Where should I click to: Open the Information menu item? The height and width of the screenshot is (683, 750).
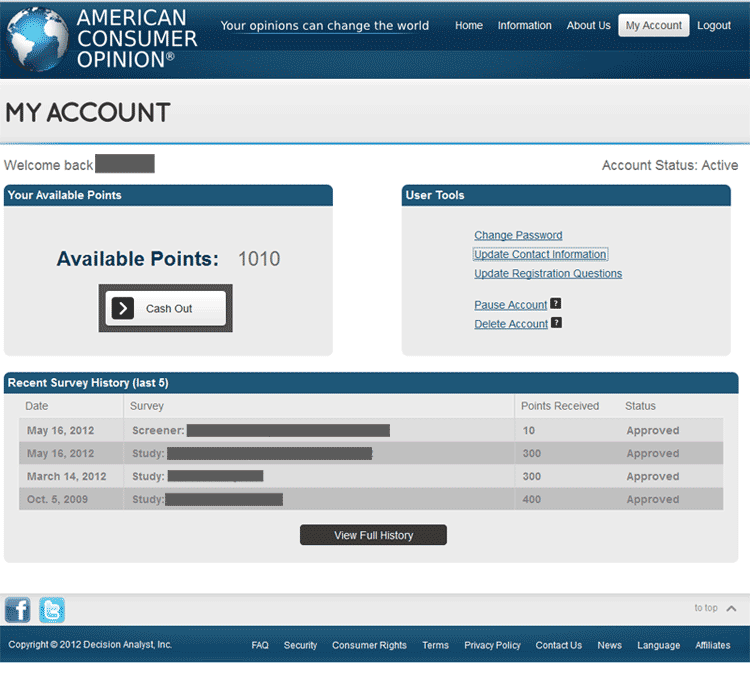tap(524, 26)
